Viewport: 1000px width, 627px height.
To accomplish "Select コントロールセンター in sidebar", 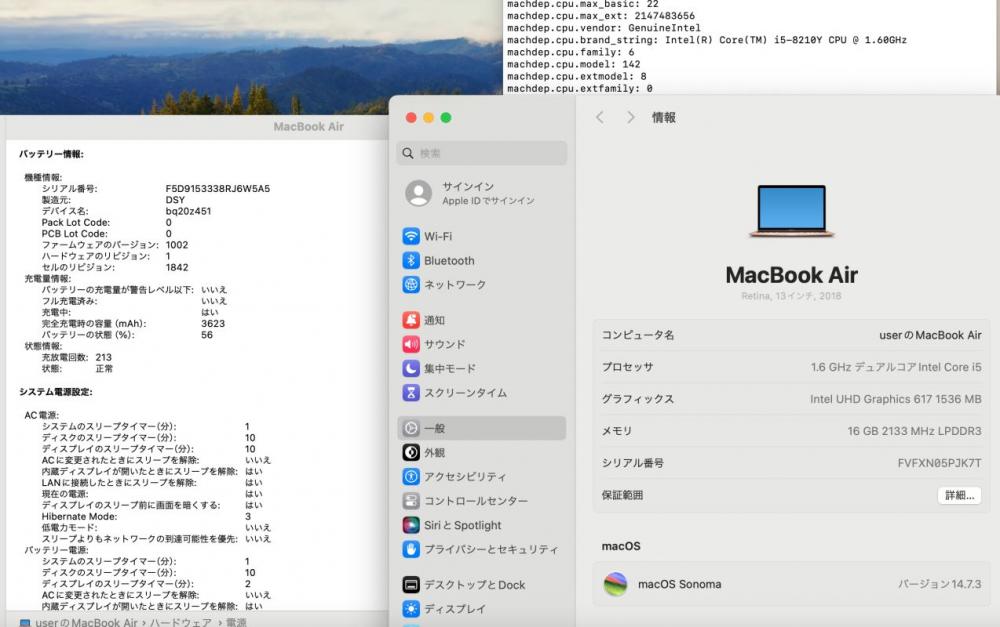I will tap(475, 501).
